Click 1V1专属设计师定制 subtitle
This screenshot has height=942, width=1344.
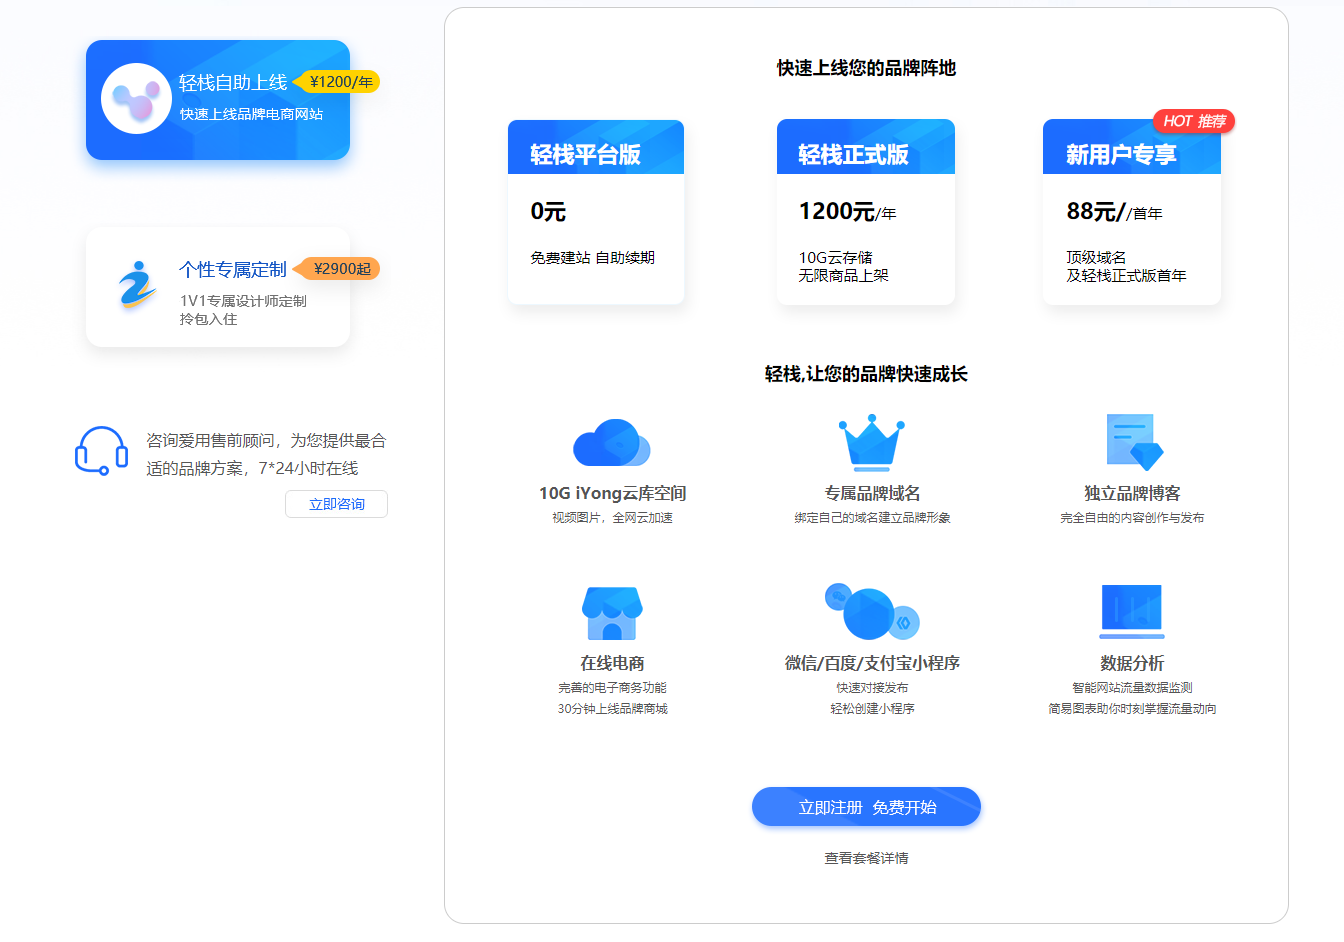tap(243, 301)
